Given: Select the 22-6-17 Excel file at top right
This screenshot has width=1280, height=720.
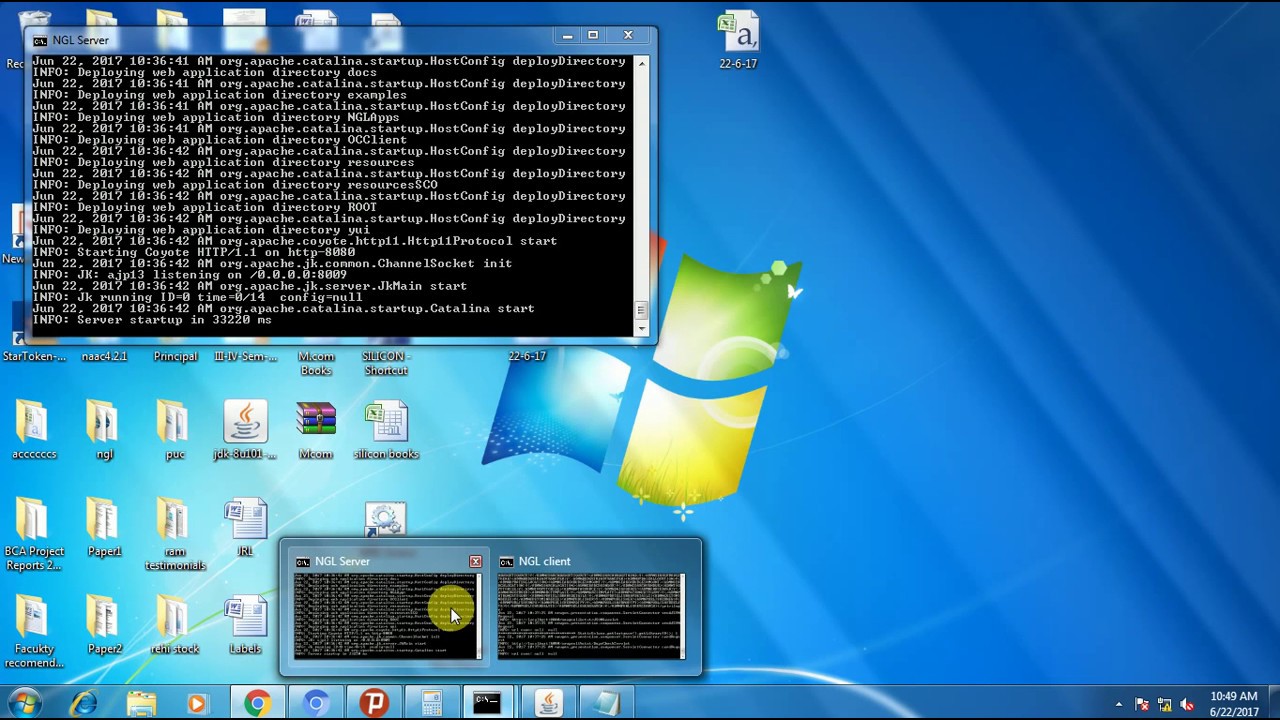Looking at the screenshot, I should [x=739, y=40].
